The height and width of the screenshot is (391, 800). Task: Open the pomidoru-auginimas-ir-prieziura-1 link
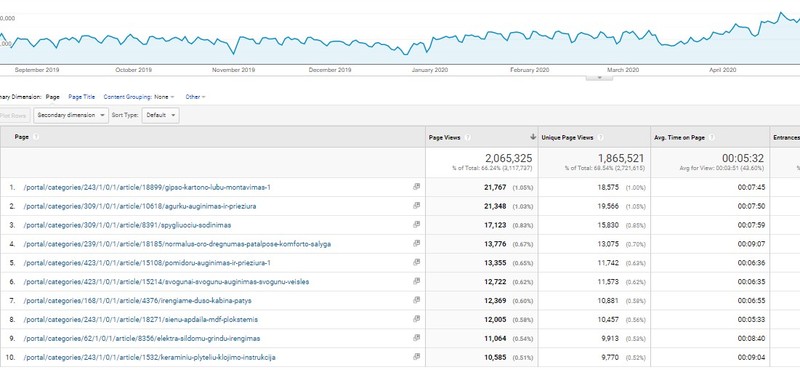point(147,263)
